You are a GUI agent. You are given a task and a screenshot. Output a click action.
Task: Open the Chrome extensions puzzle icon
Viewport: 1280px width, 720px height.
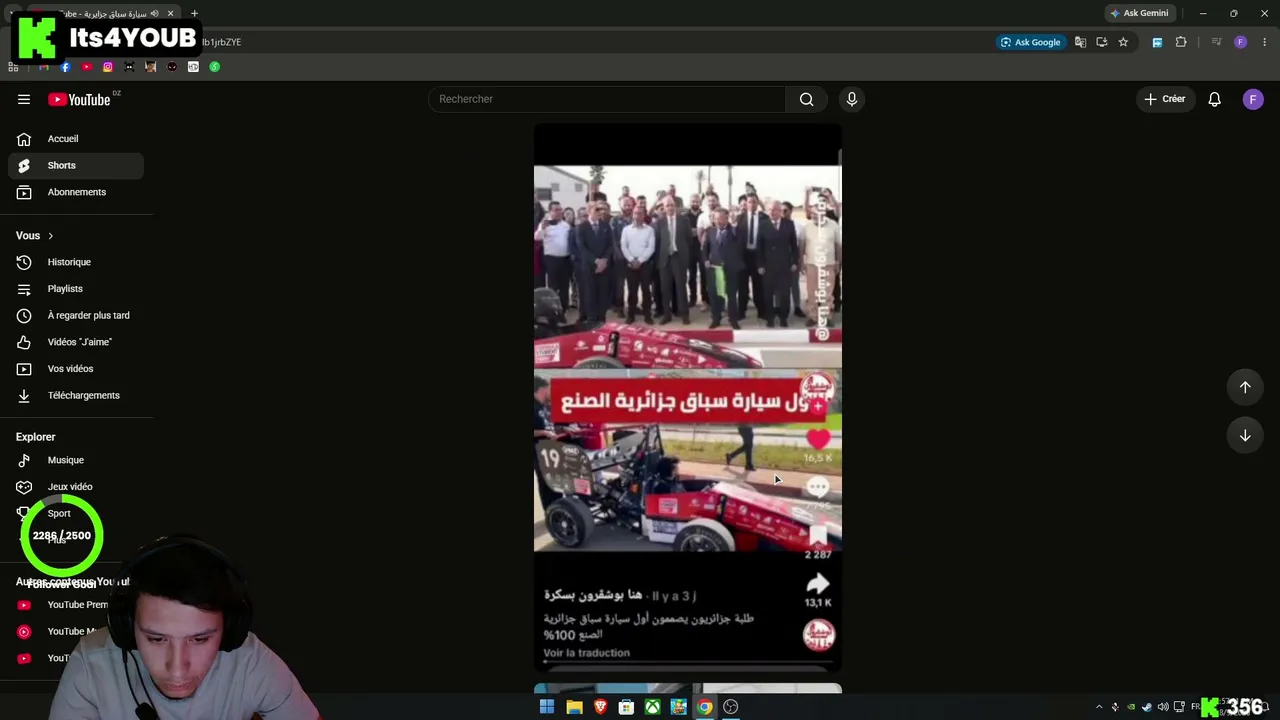(x=1181, y=42)
